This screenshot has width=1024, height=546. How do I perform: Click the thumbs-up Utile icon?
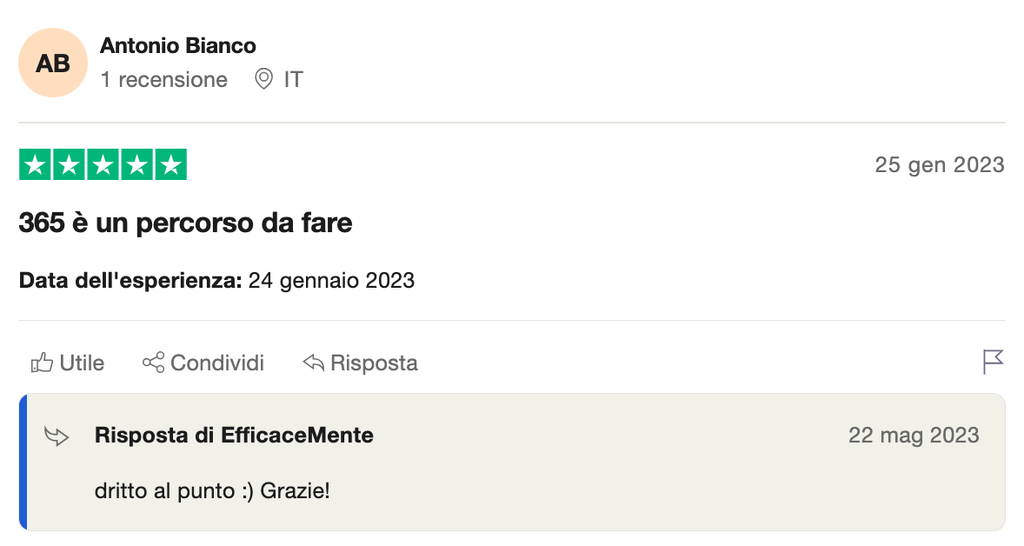(41, 362)
